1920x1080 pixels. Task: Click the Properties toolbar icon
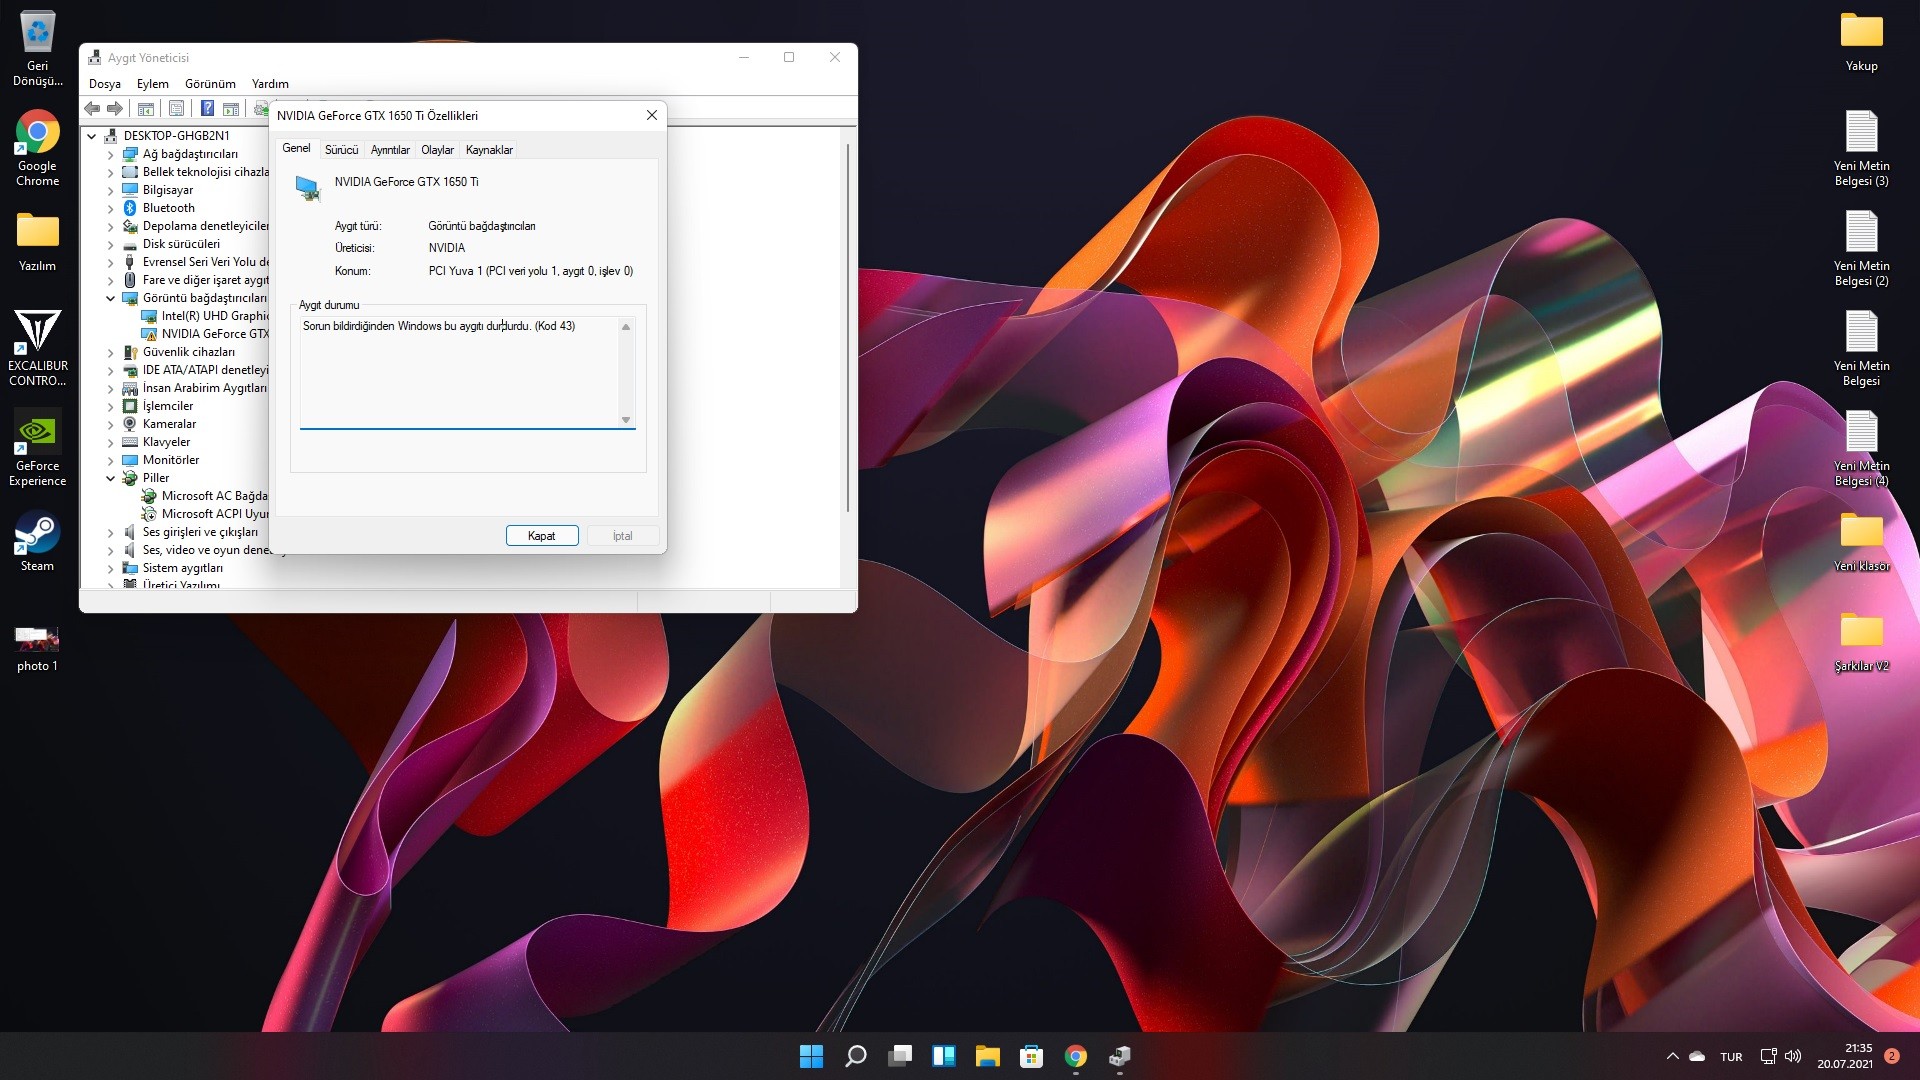click(177, 109)
